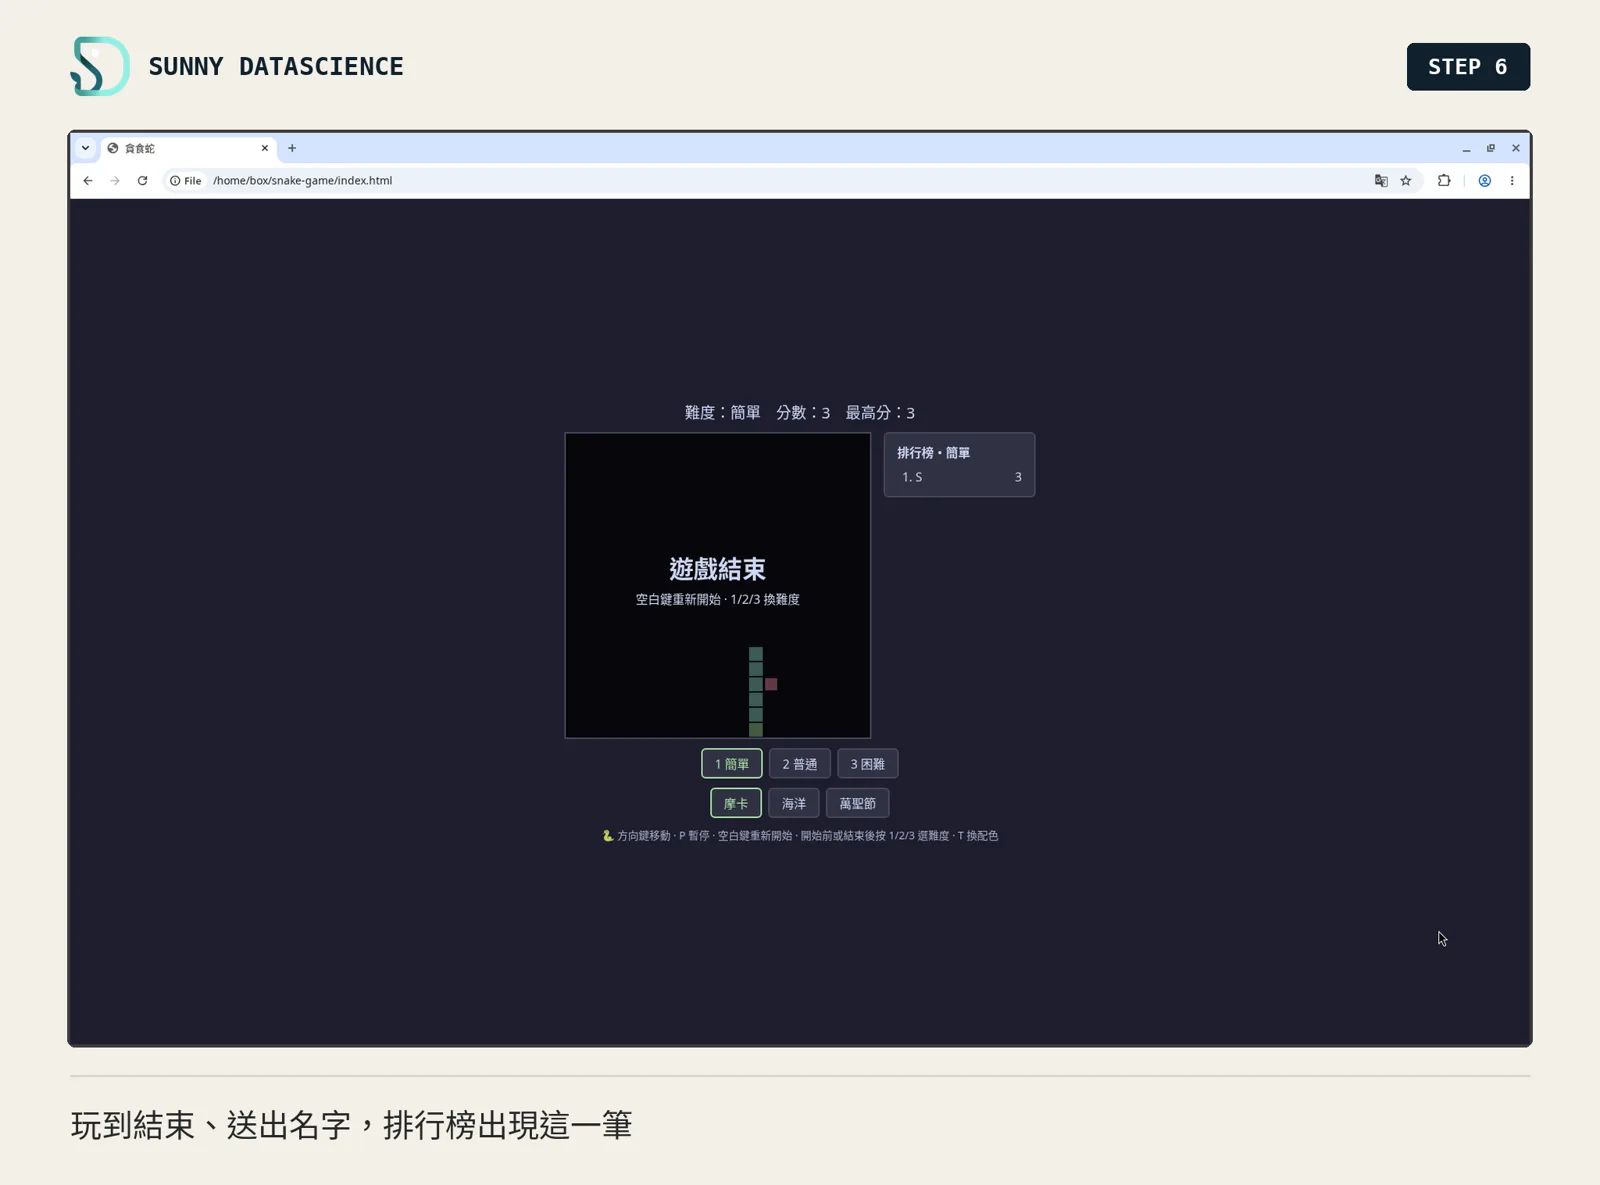
Task: Reload the snake game page
Action: click(142, 181)
